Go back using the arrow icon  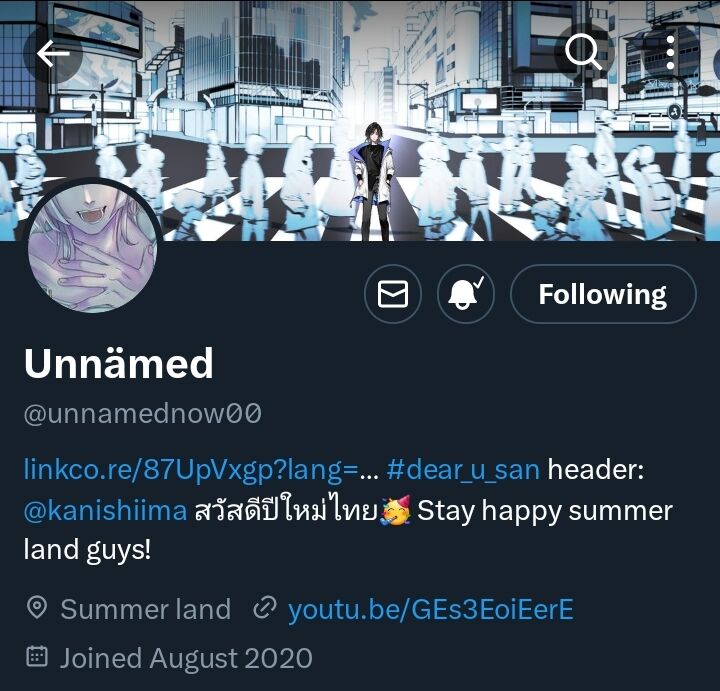pos(53,54)
